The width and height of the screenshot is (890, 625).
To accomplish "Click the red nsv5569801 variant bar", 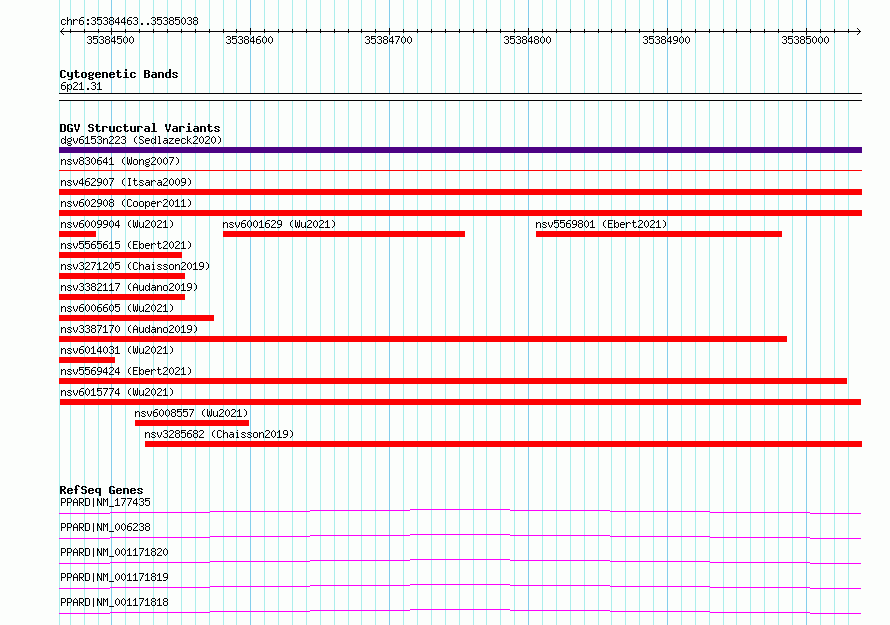I will click(659, 234).
